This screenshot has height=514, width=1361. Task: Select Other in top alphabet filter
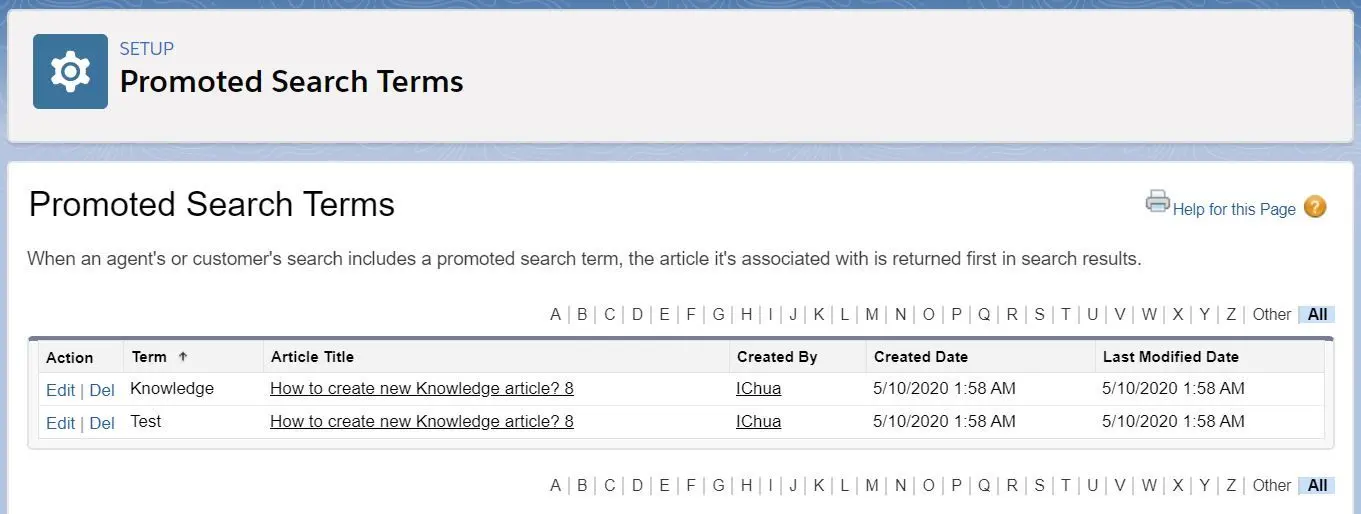(x=1271, y=314)
